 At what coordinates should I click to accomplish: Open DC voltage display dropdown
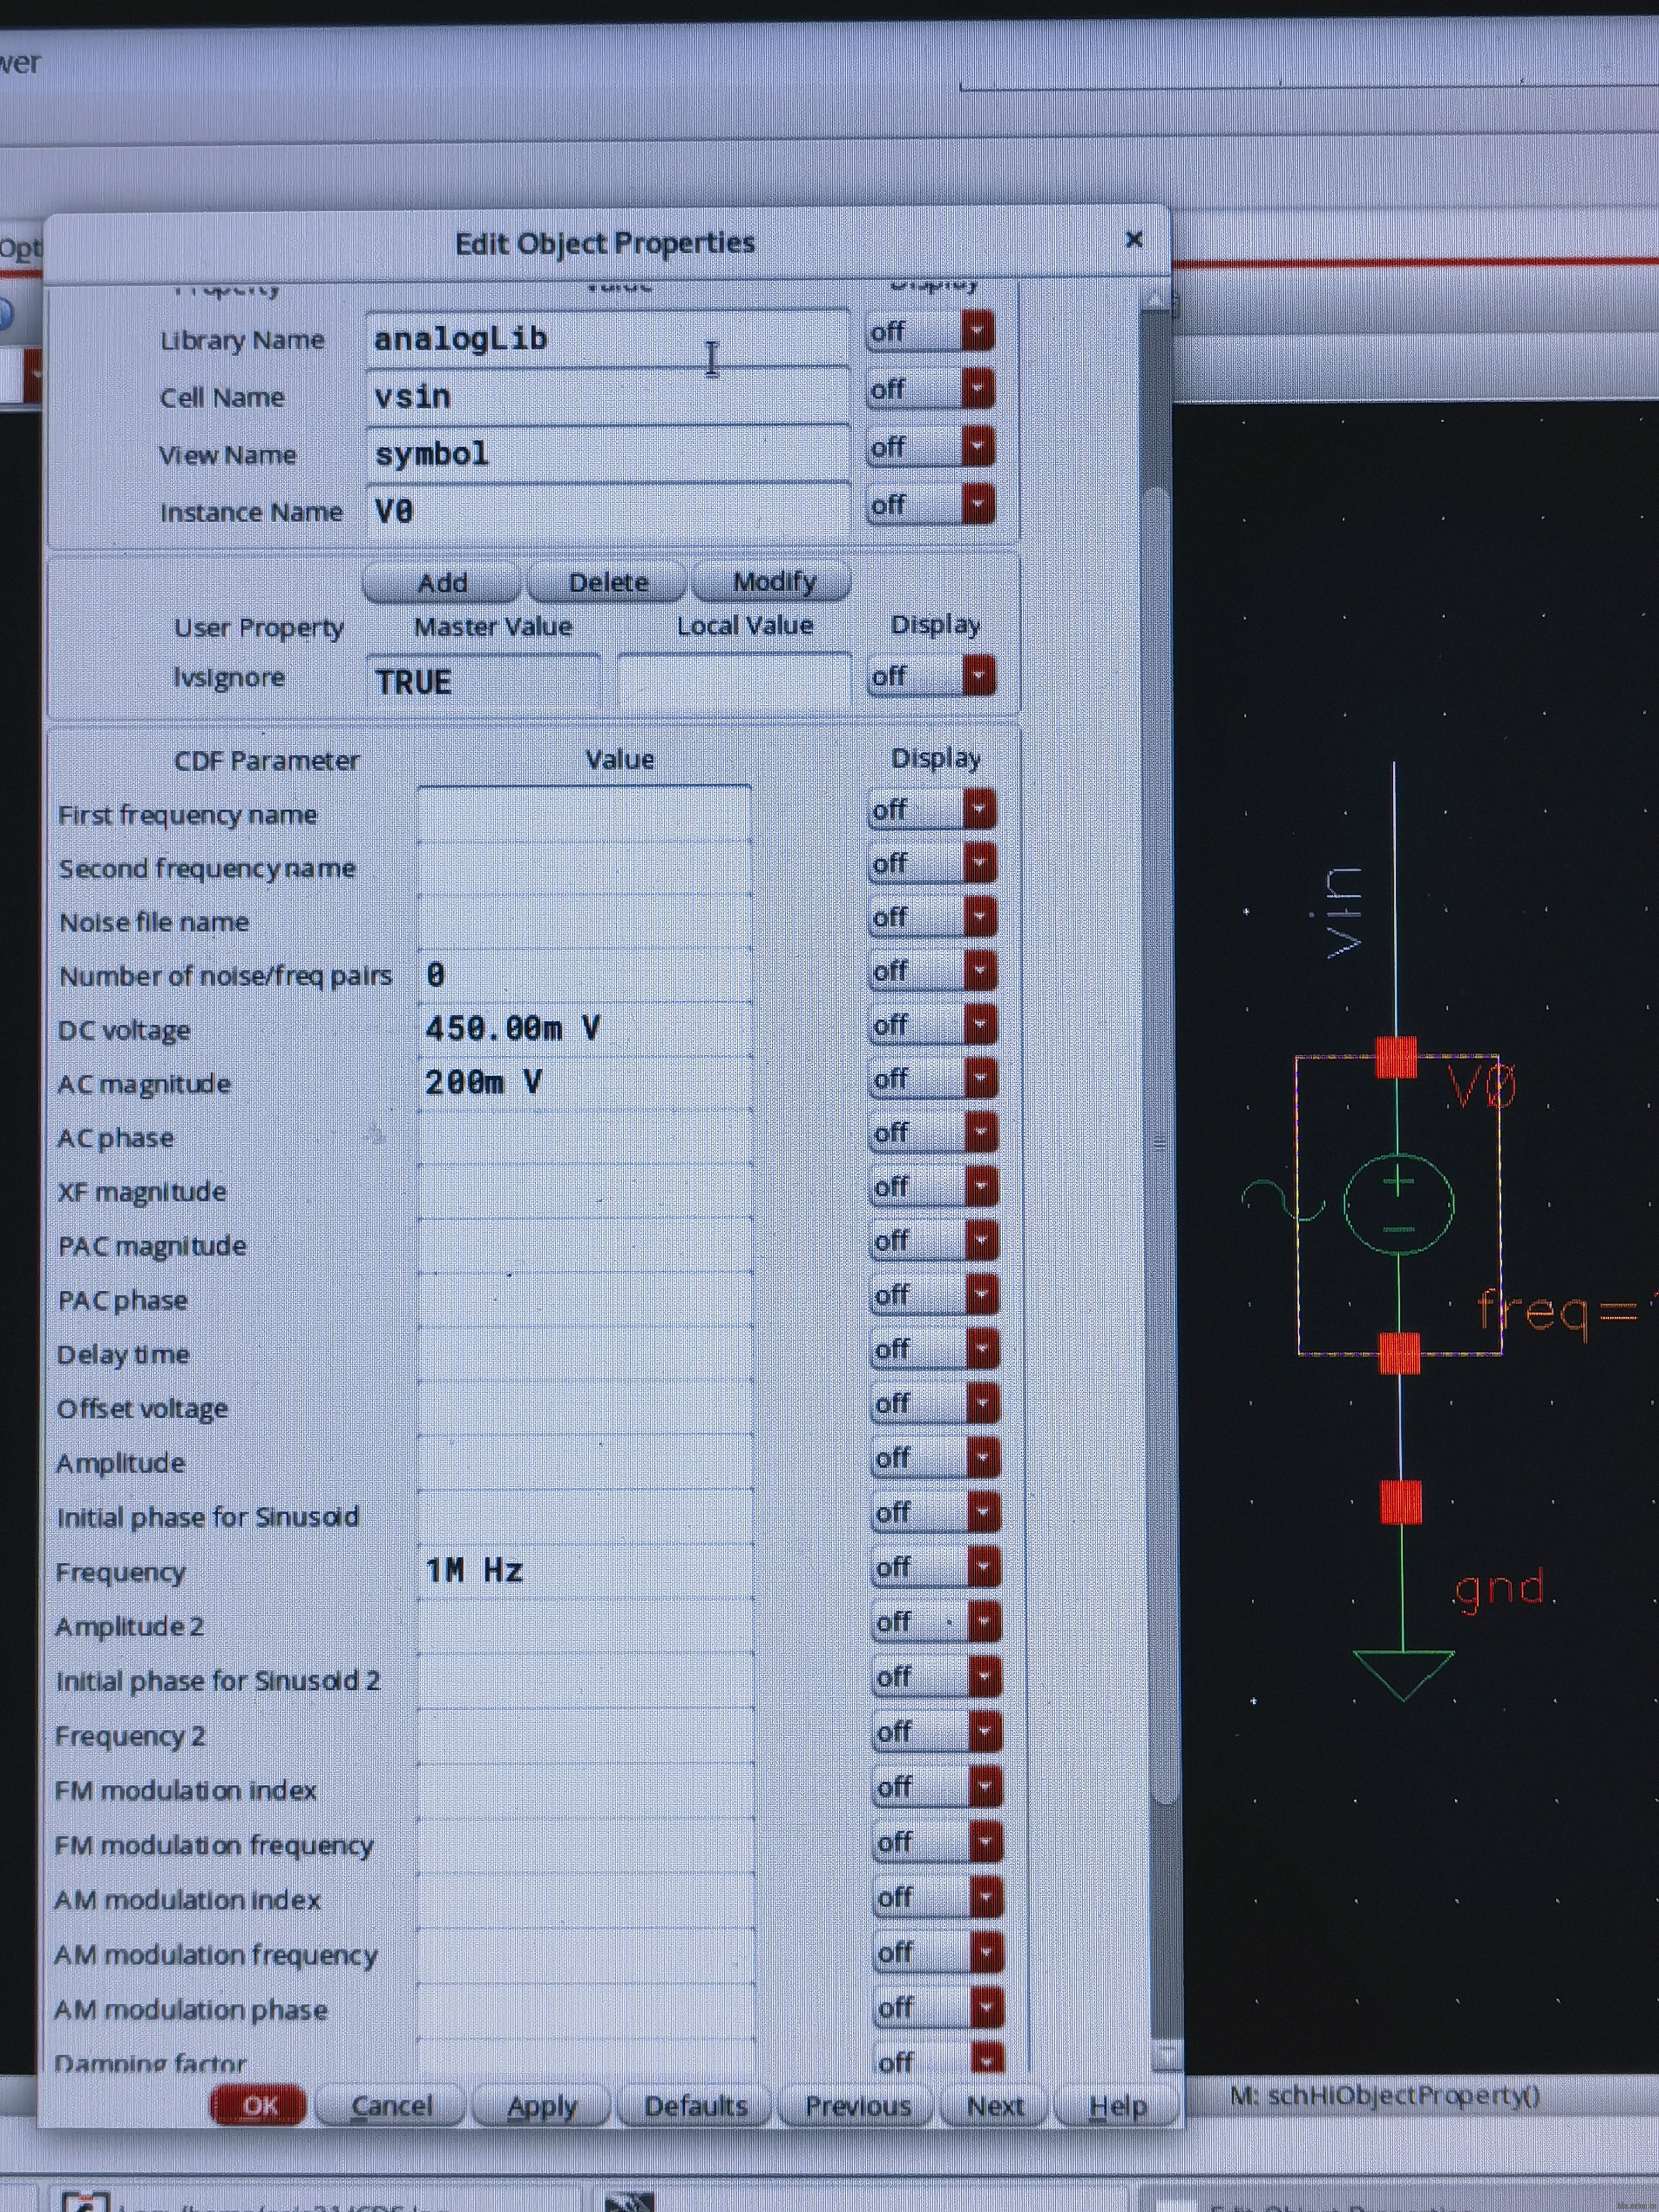pyautogui.click(x=933, y=1025)
